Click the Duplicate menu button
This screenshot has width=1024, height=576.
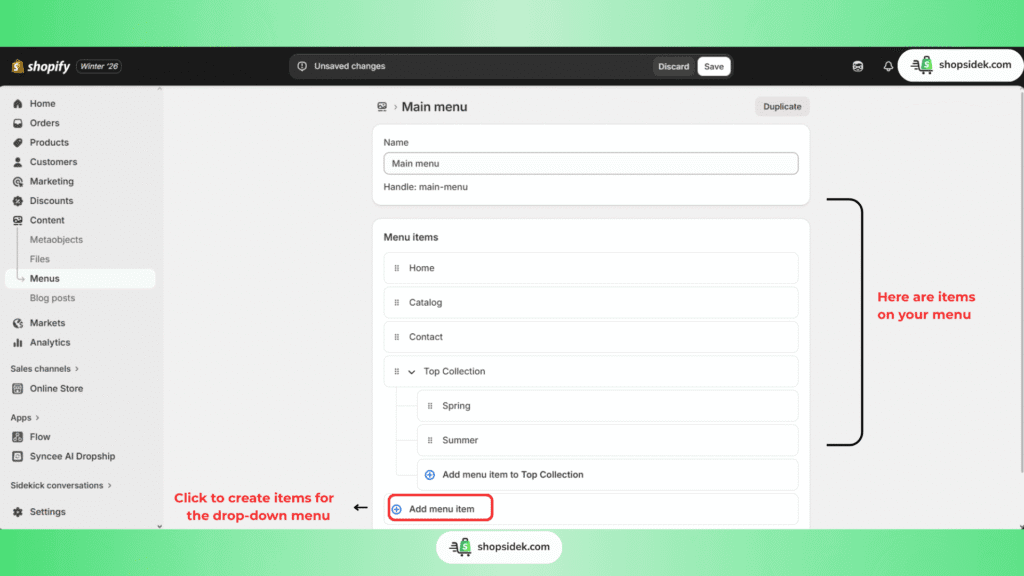(x=782, y=107)
